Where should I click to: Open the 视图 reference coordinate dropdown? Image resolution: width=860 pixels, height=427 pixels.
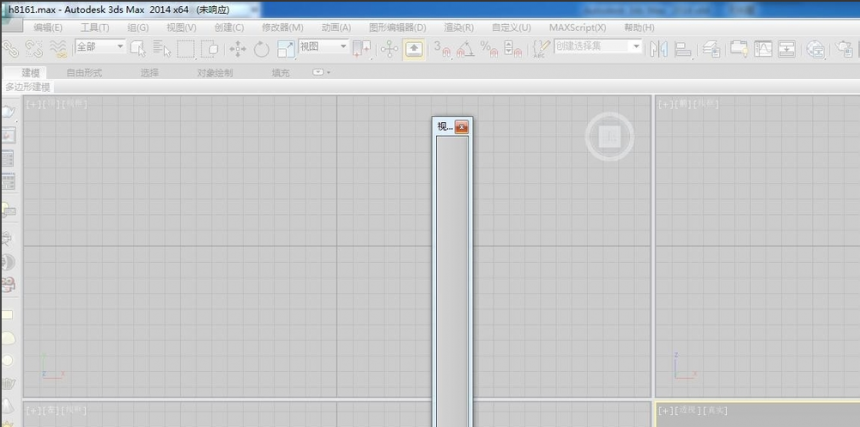point(323,47)
